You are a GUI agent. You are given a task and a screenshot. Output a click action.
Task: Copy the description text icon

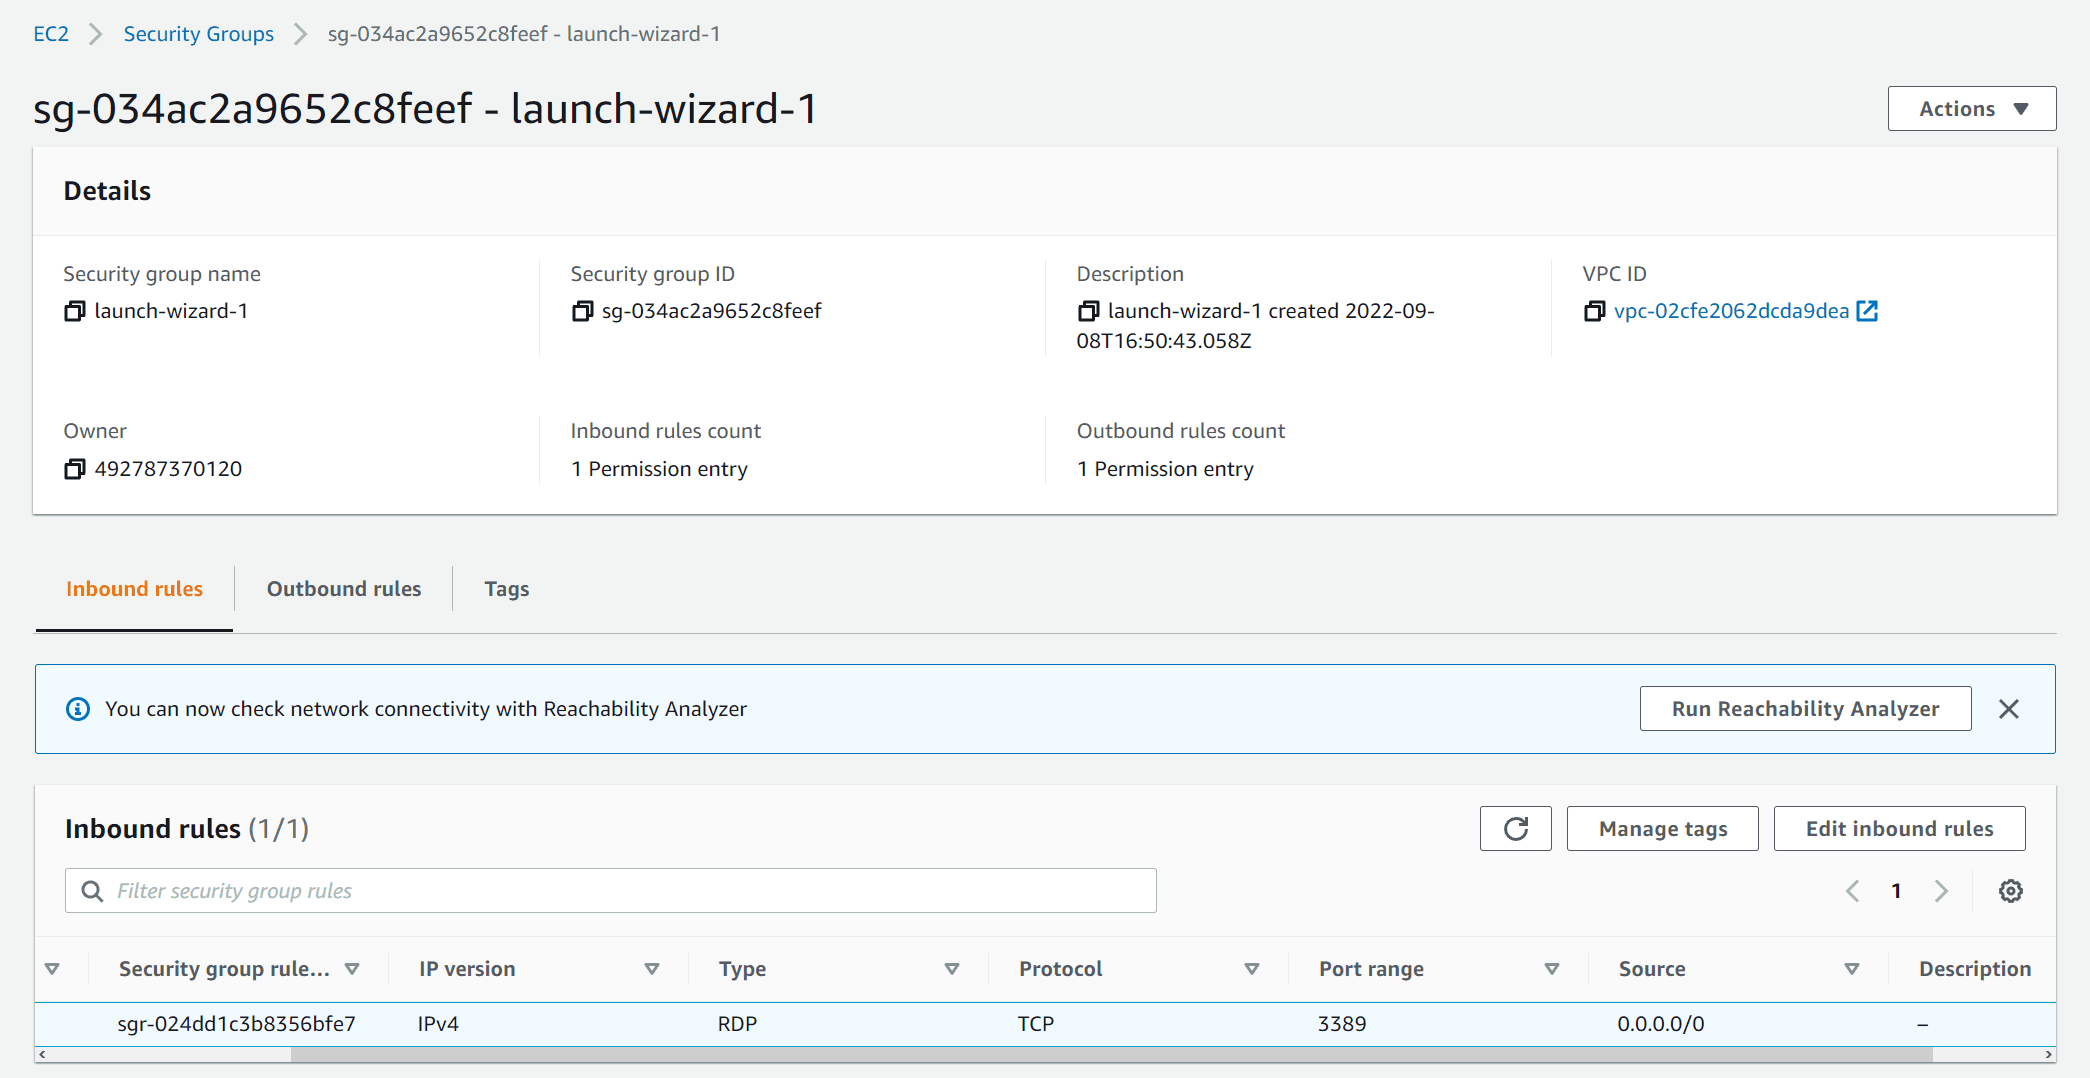pos(1088,312)
